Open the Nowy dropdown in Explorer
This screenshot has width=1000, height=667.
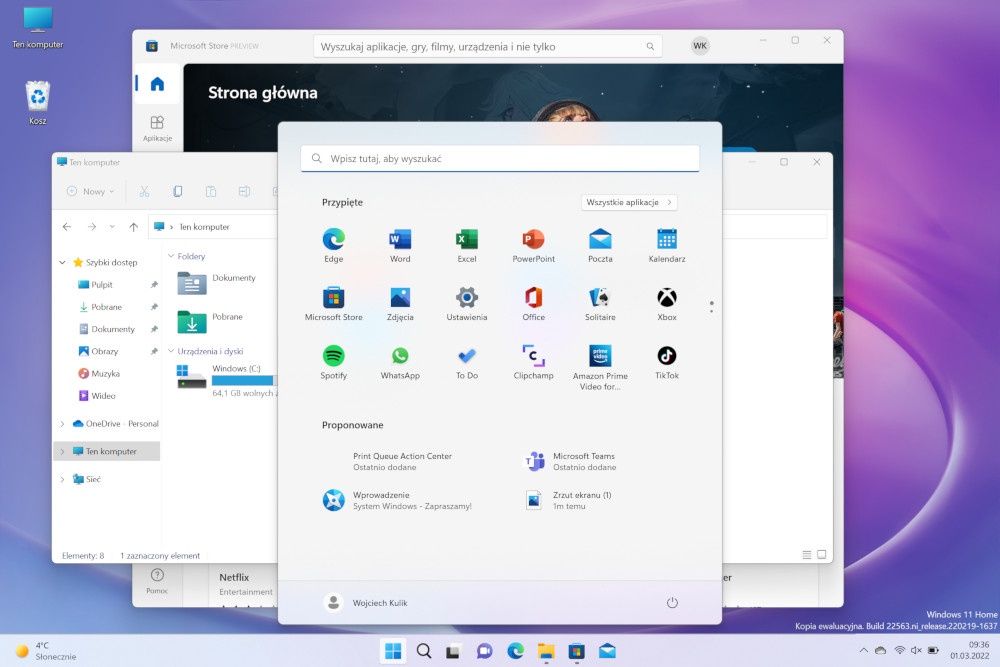click(91, 191)
